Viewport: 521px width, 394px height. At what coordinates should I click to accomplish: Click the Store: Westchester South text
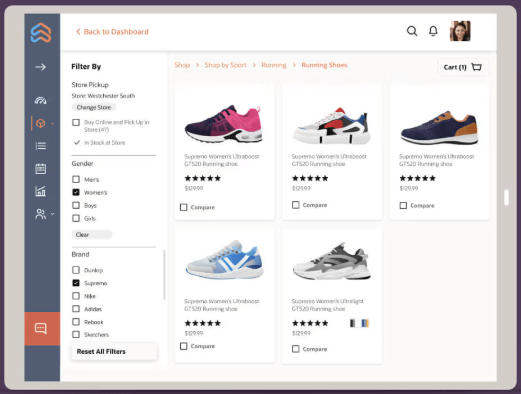[103, 96]
